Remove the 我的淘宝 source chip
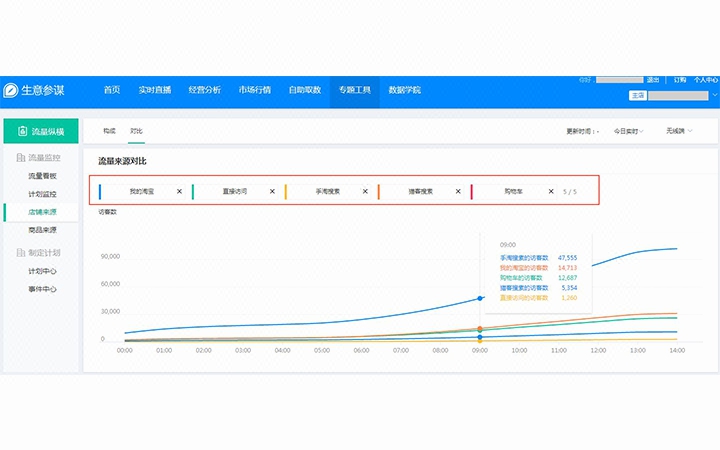The height and width of the screenshot is (450, 720). pyautogui.click(x=180, y=191)
